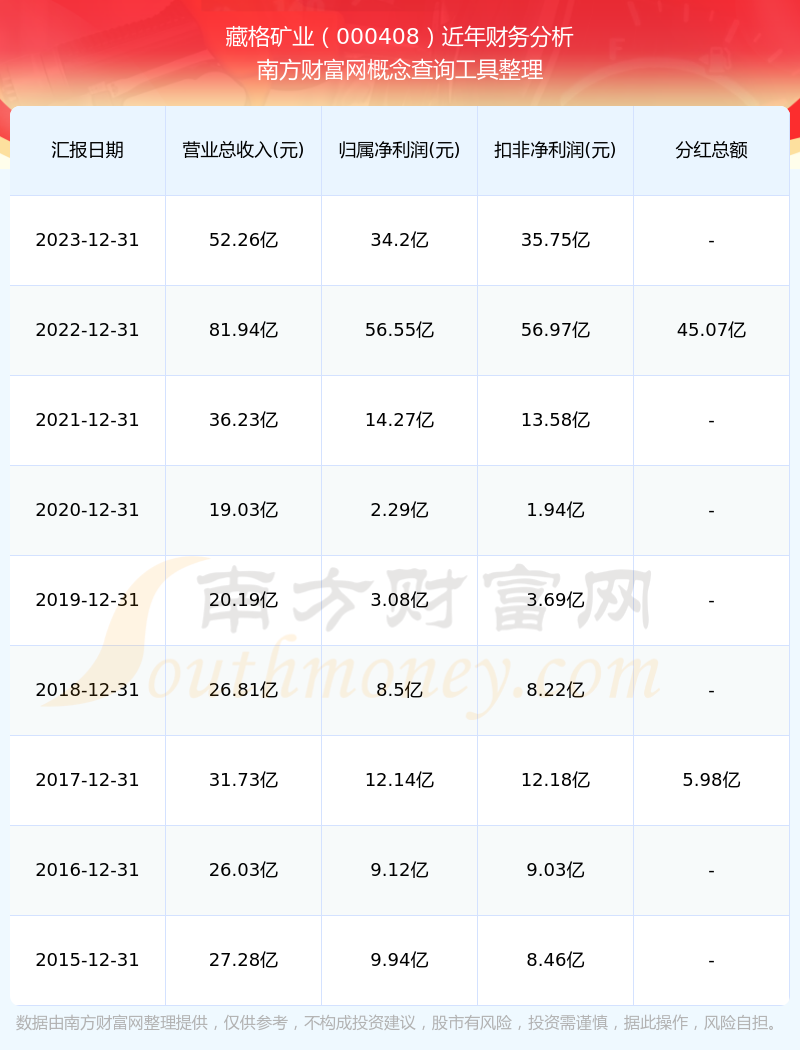Image resolution: width=800 pixels, height=1050 pixels.
Task: Click revenue value 36.23亿
Action: 244,420
